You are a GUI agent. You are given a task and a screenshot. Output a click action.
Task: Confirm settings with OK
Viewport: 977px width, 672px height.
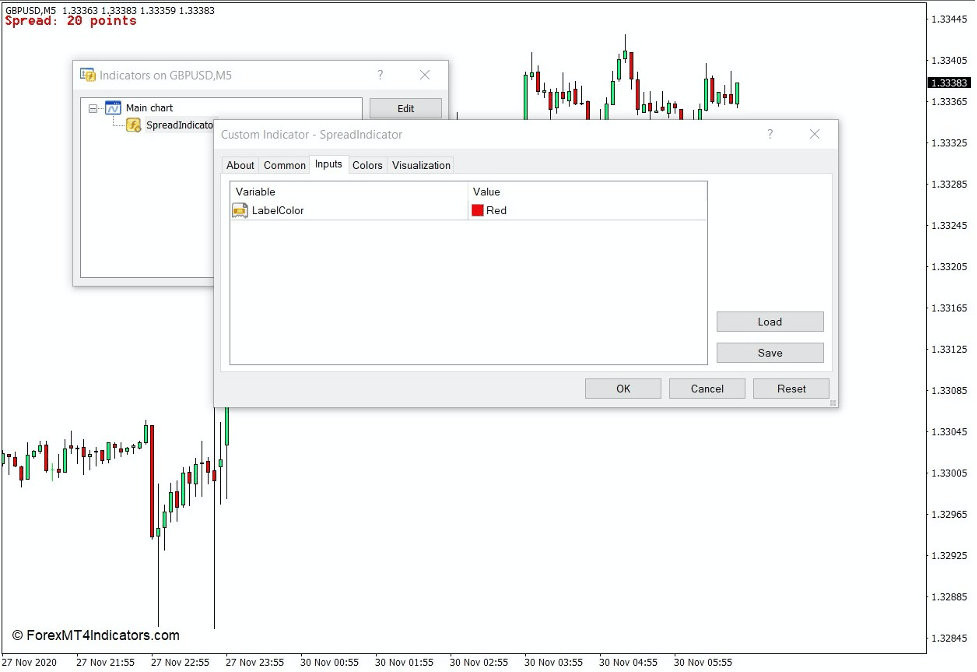pos(622,388)
